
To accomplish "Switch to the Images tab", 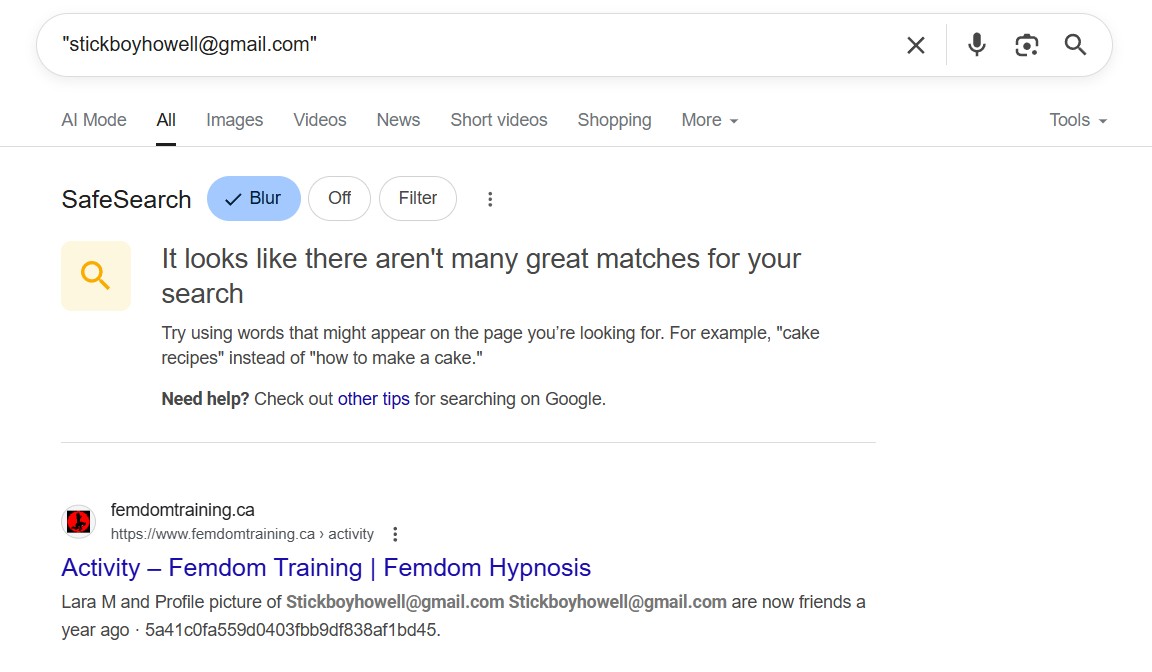I will (x=234, y=120).
